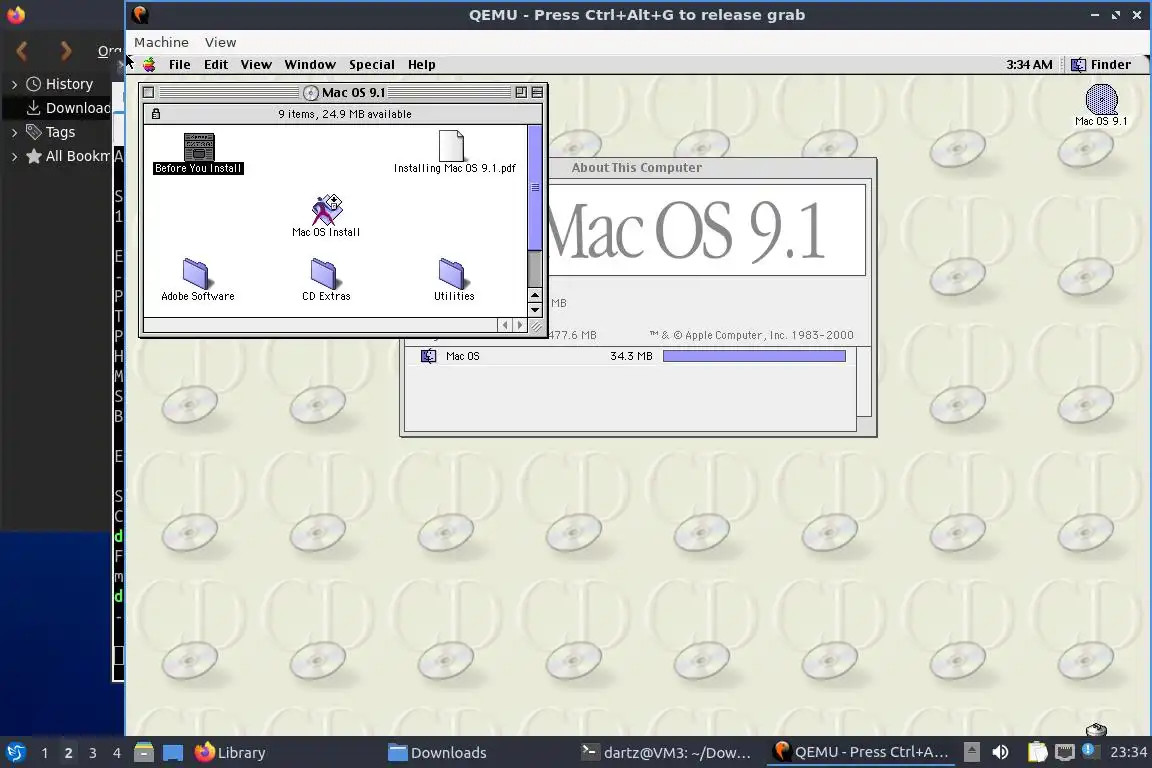Click the network tray icon
The width and height of the screenshot is (1152, 768).
[x=1065, y=753]
